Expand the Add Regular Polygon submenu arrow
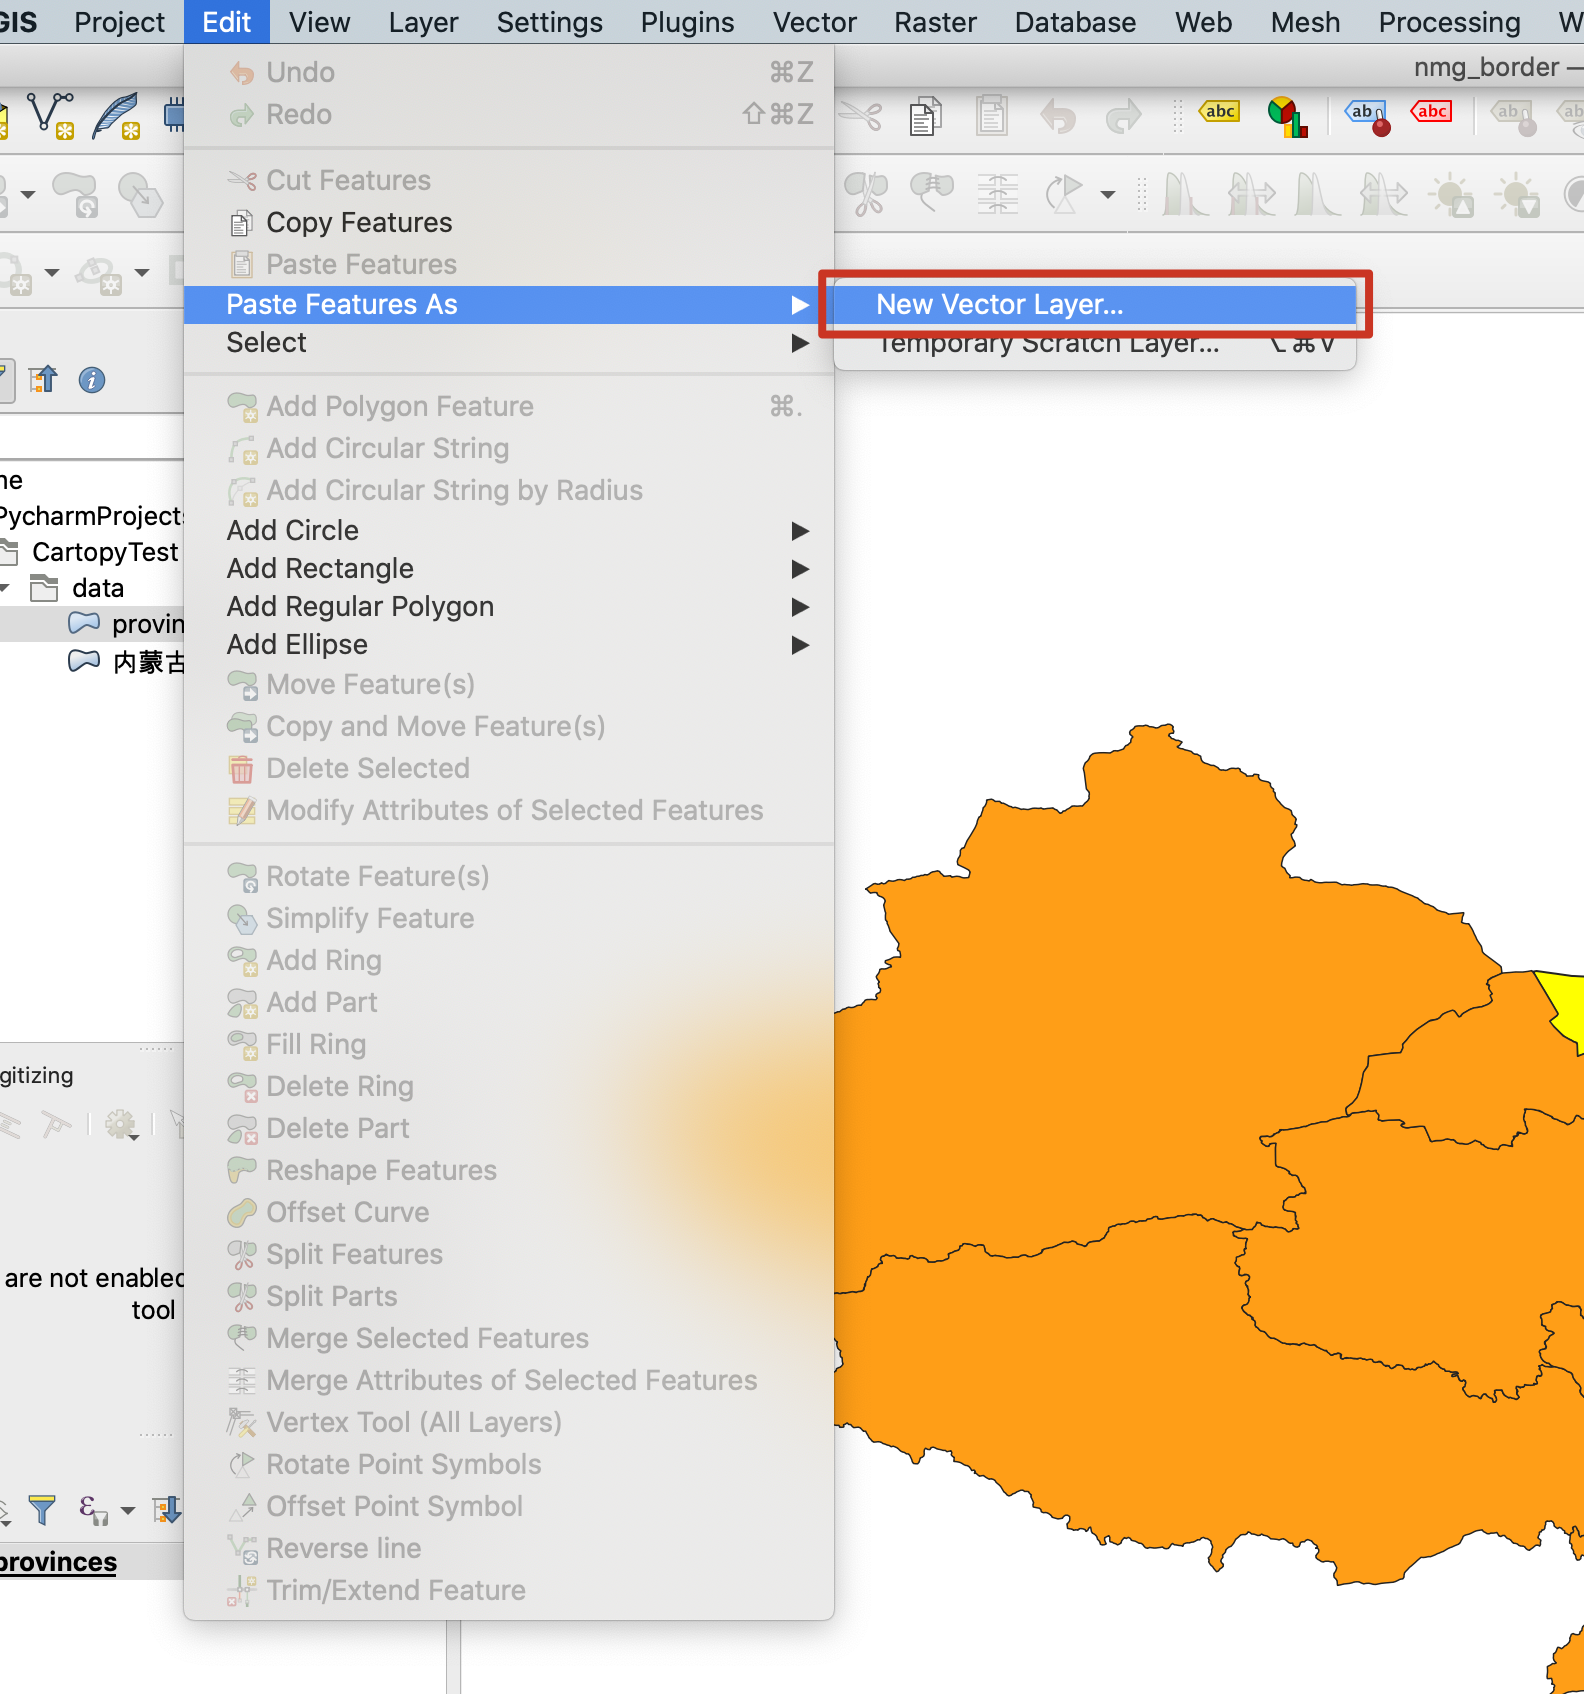 click(800, 606)
